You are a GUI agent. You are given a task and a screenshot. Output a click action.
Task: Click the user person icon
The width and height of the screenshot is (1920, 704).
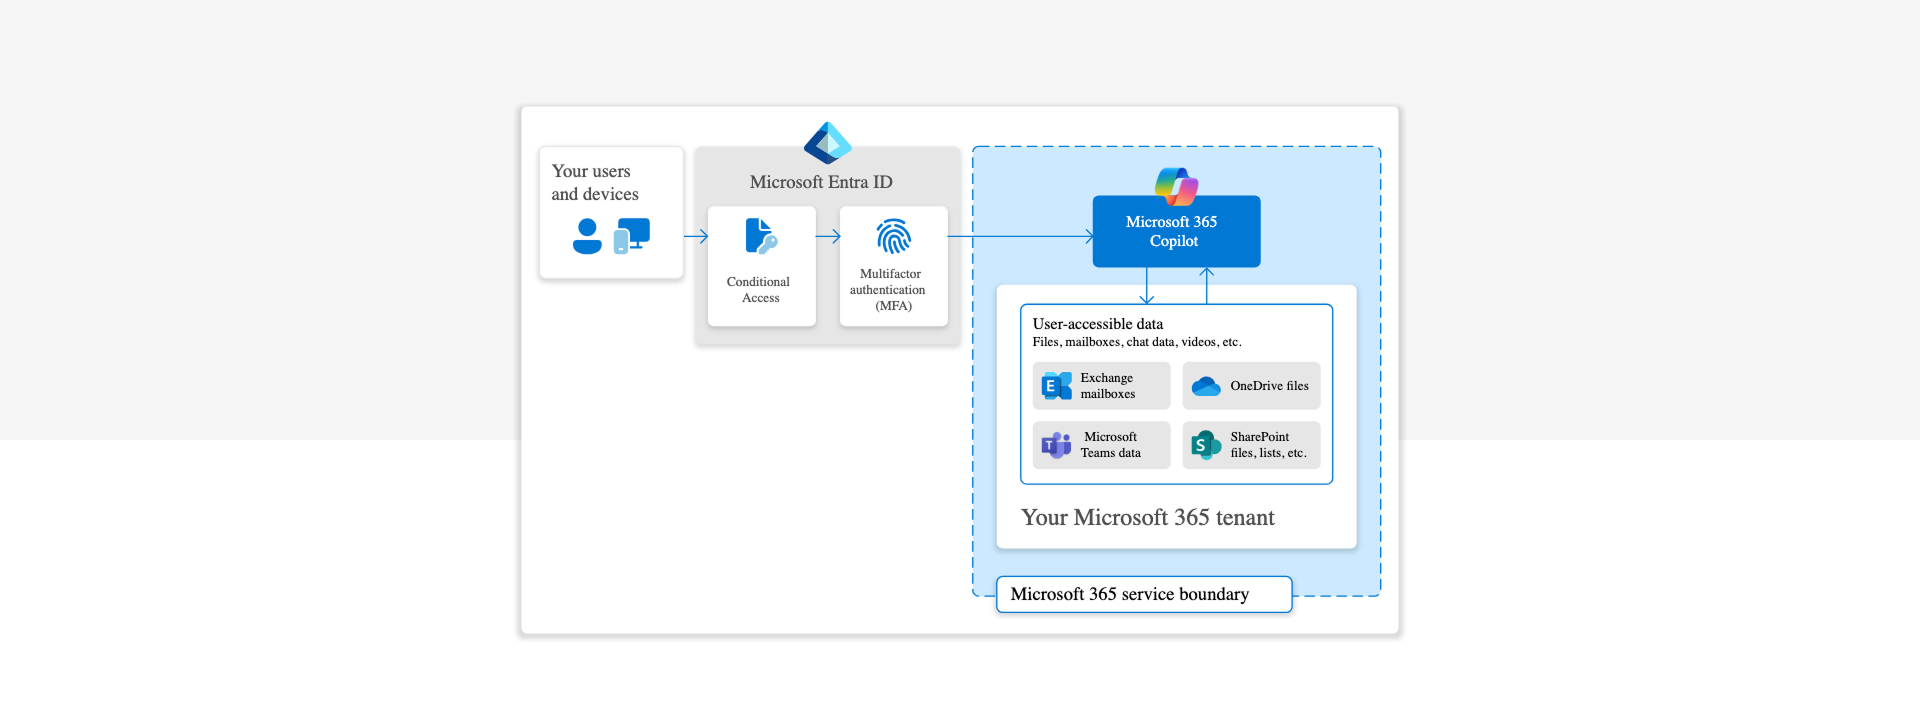(587, 236)
